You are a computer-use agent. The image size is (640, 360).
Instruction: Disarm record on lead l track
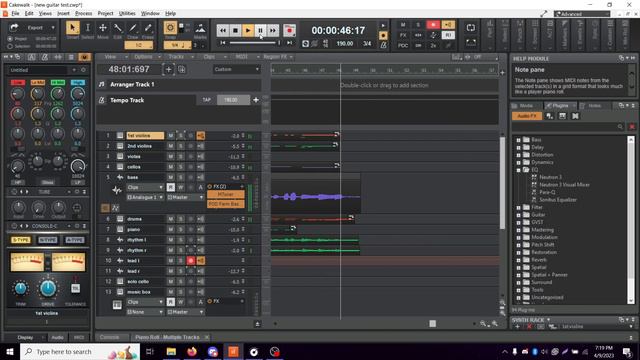[x=191, y=260]
